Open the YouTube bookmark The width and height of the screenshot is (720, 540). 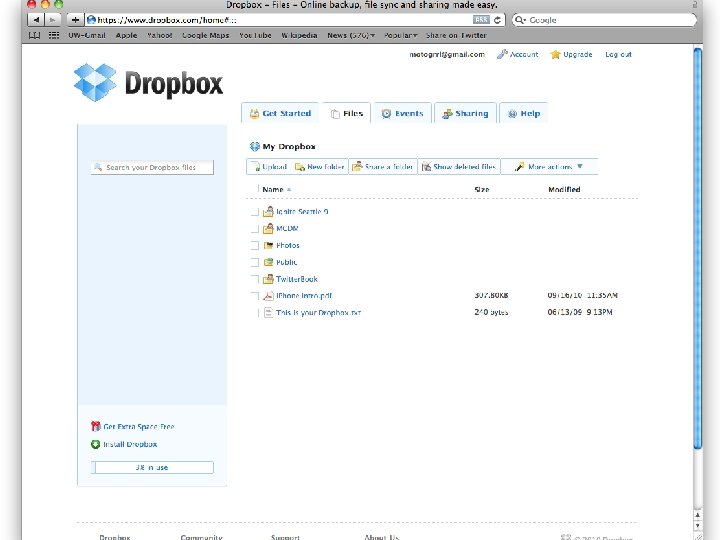(x=255, y=35)
